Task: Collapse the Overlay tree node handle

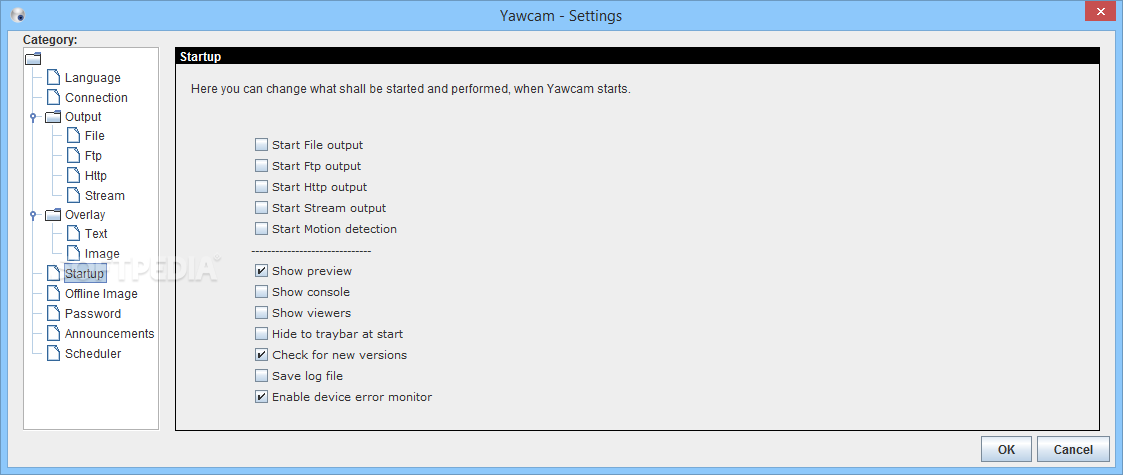Action: [x=33, y=215]
